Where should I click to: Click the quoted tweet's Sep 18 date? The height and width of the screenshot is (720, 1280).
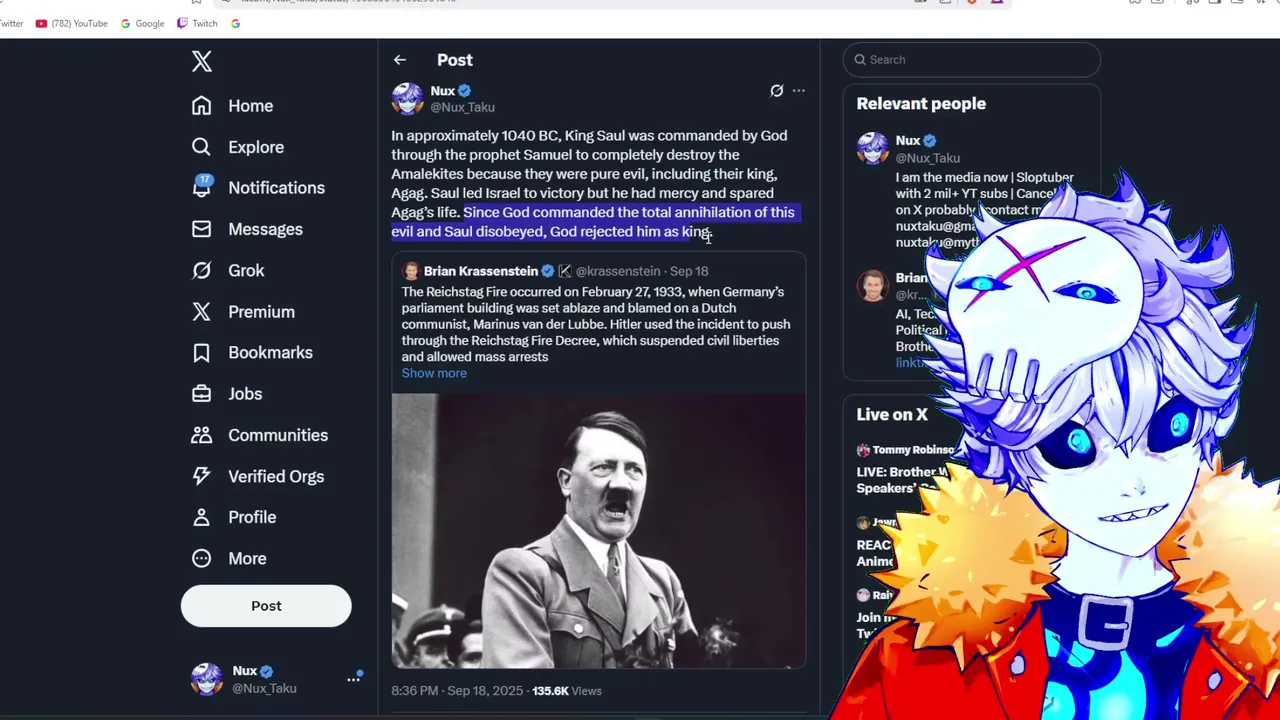[x=689, y=271]
